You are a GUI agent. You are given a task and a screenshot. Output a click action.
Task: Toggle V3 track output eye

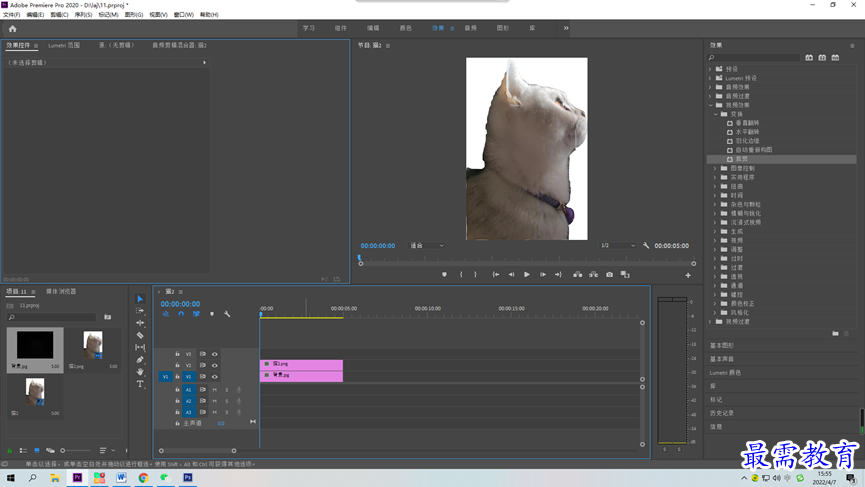click(x=215, y=354)
